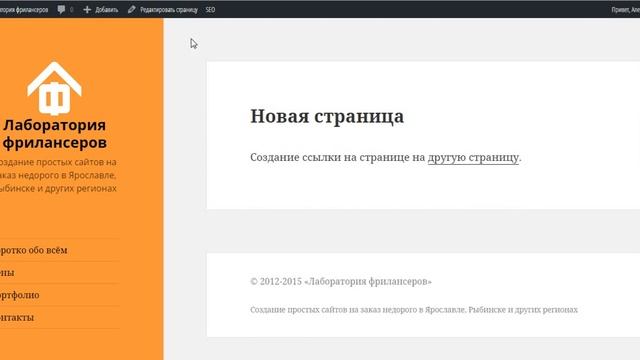Click the Новая страница heading

(x=327, y=116)
